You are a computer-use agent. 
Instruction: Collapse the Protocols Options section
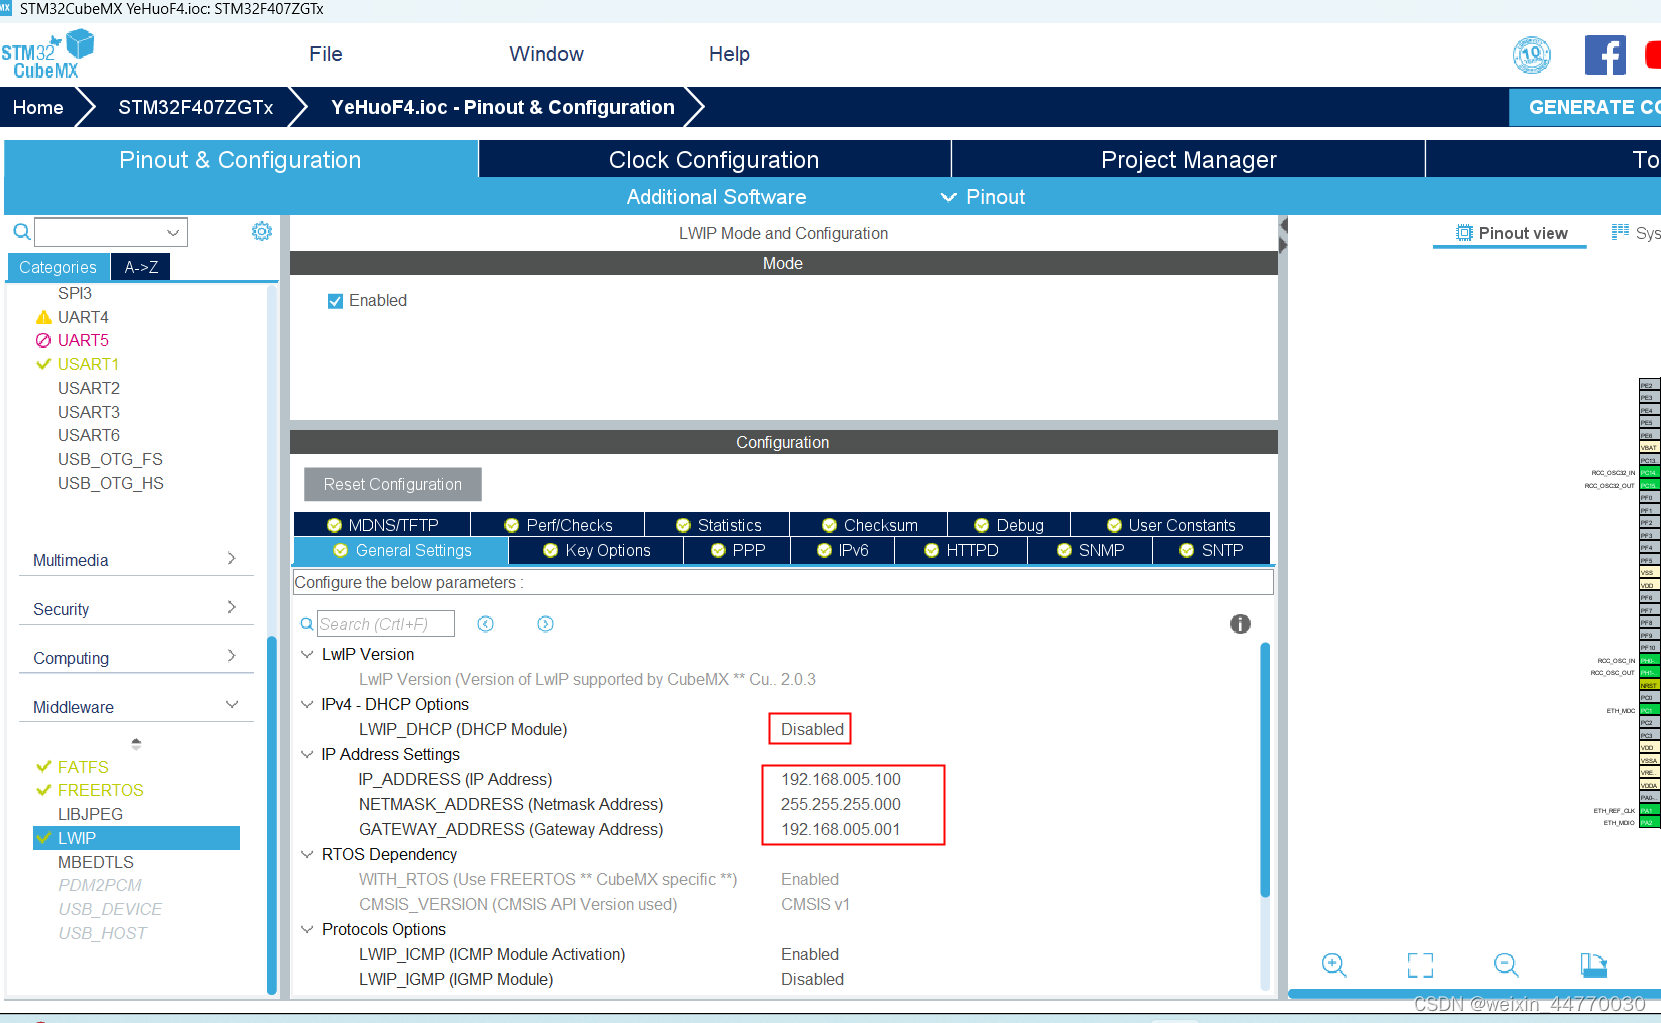tap(307, 929)
